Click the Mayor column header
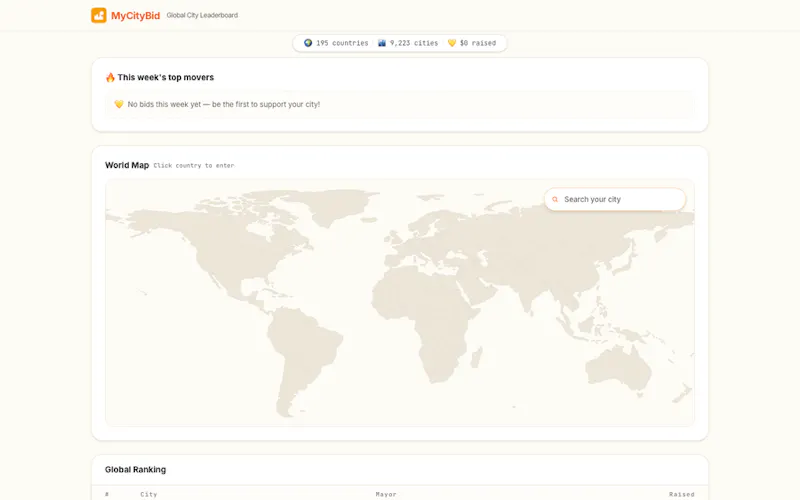 point(386,494)
